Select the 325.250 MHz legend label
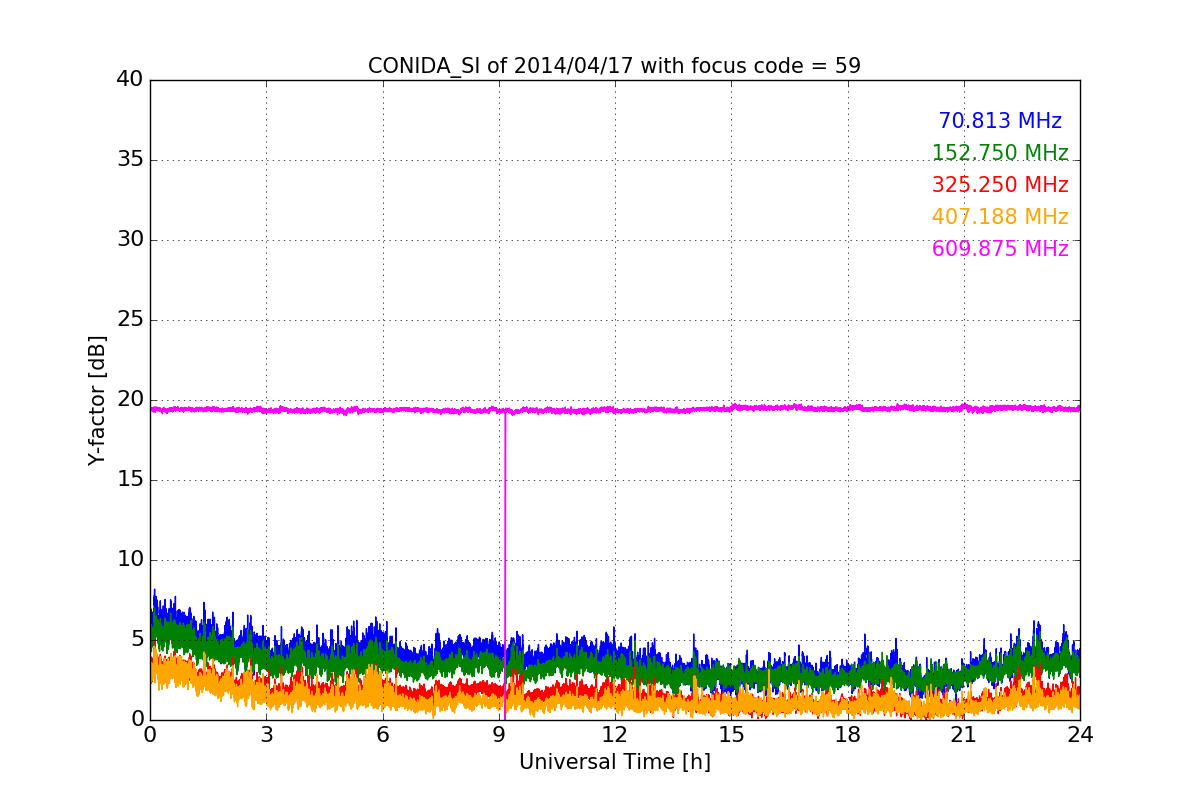The height and width of the screenshot is (800, 1200). (1000, 185)
